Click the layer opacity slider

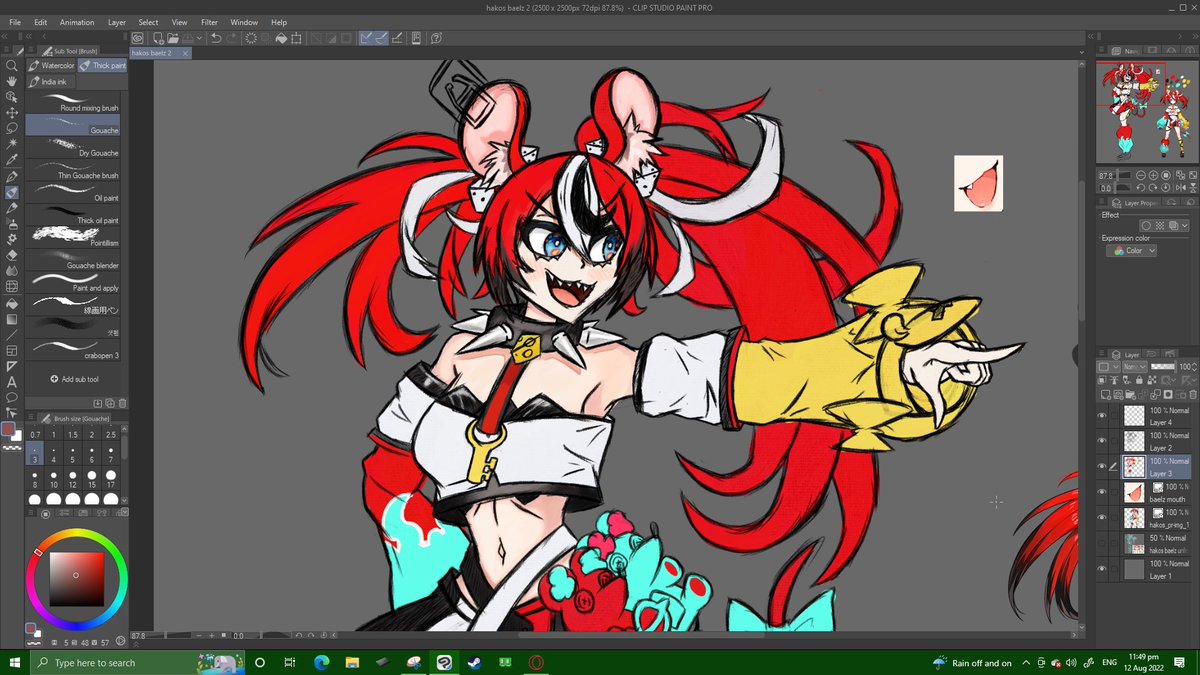pyautogui.click(x=1162, y=367)
